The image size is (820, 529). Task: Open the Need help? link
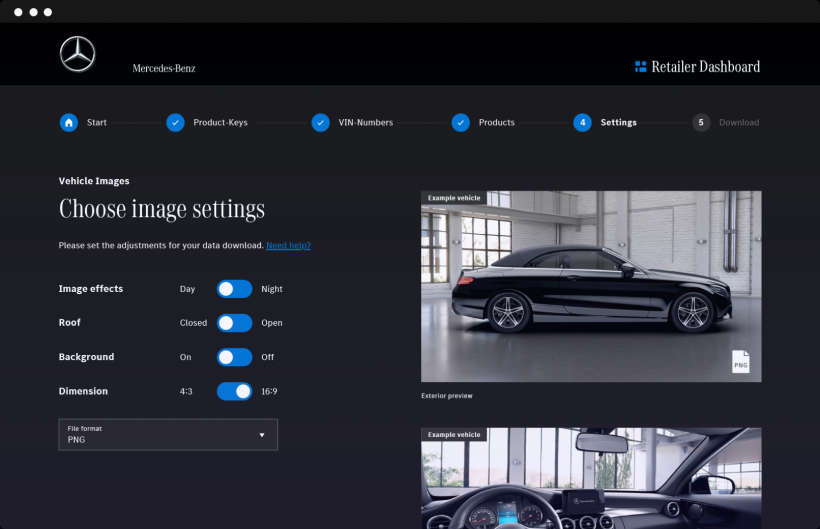pyautogui.click(x=288, y=245)
